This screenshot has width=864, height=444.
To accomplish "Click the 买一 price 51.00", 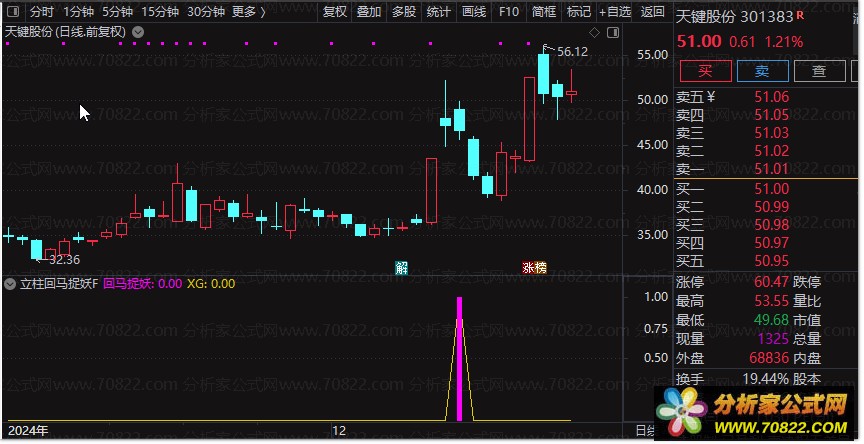I will 771,189.
